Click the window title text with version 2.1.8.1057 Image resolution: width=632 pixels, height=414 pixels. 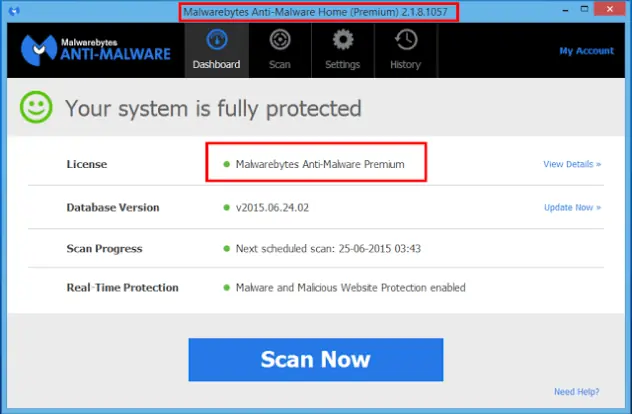[316, 12]
